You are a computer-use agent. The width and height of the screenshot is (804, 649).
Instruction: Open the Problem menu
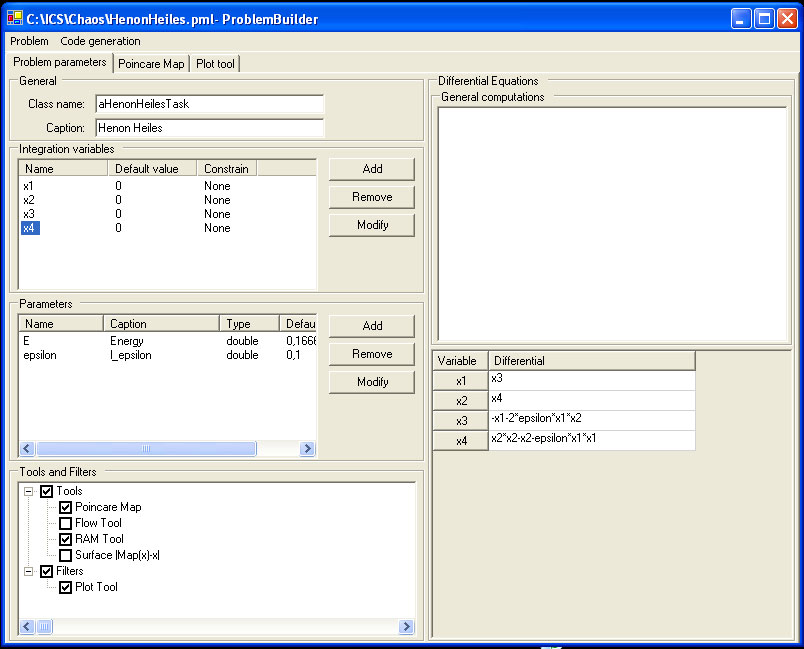point(29,41)
